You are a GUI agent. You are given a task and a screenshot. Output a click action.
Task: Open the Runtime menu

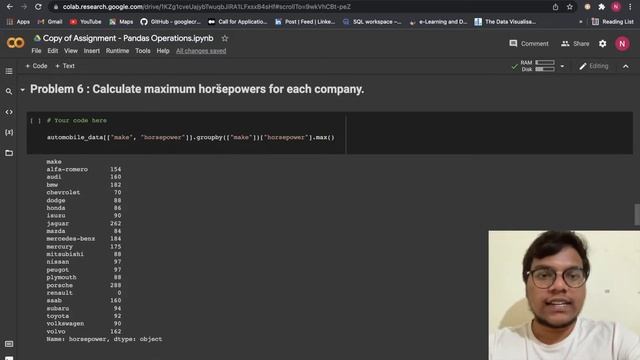(x=118, y=51)
